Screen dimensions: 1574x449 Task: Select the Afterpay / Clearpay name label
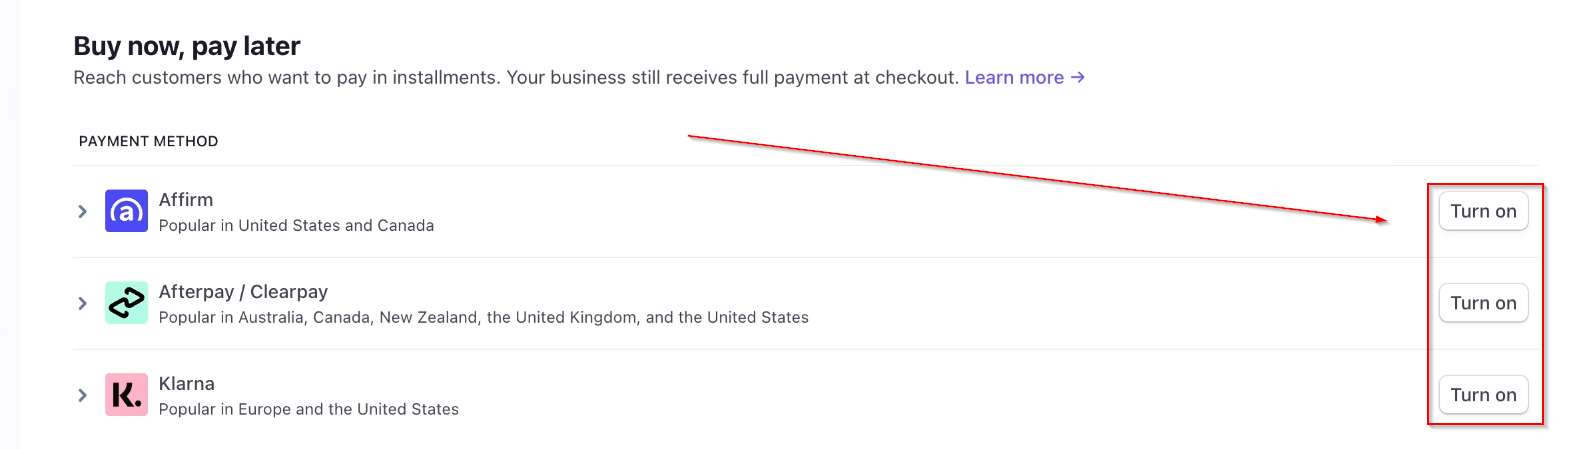point(243,292)
